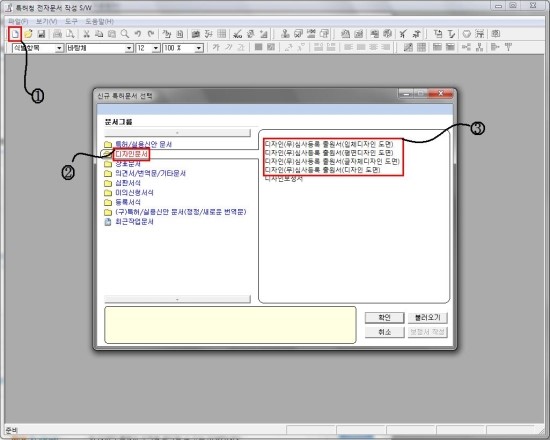550x440 pixels.
Task: Select the 디자인문서 folder
Action: tap(132, 154)
